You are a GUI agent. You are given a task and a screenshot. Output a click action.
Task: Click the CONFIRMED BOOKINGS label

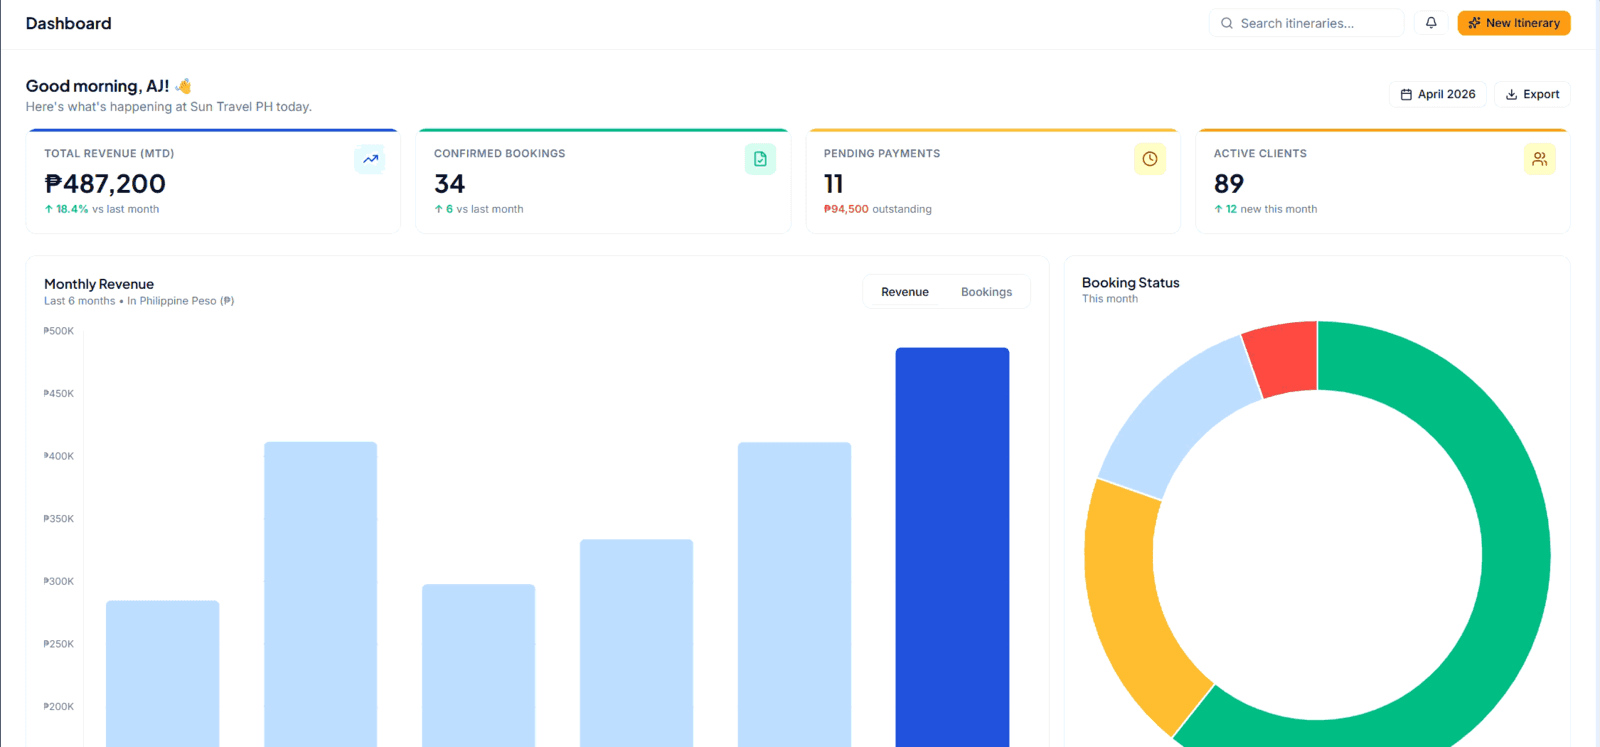[500, 153]
